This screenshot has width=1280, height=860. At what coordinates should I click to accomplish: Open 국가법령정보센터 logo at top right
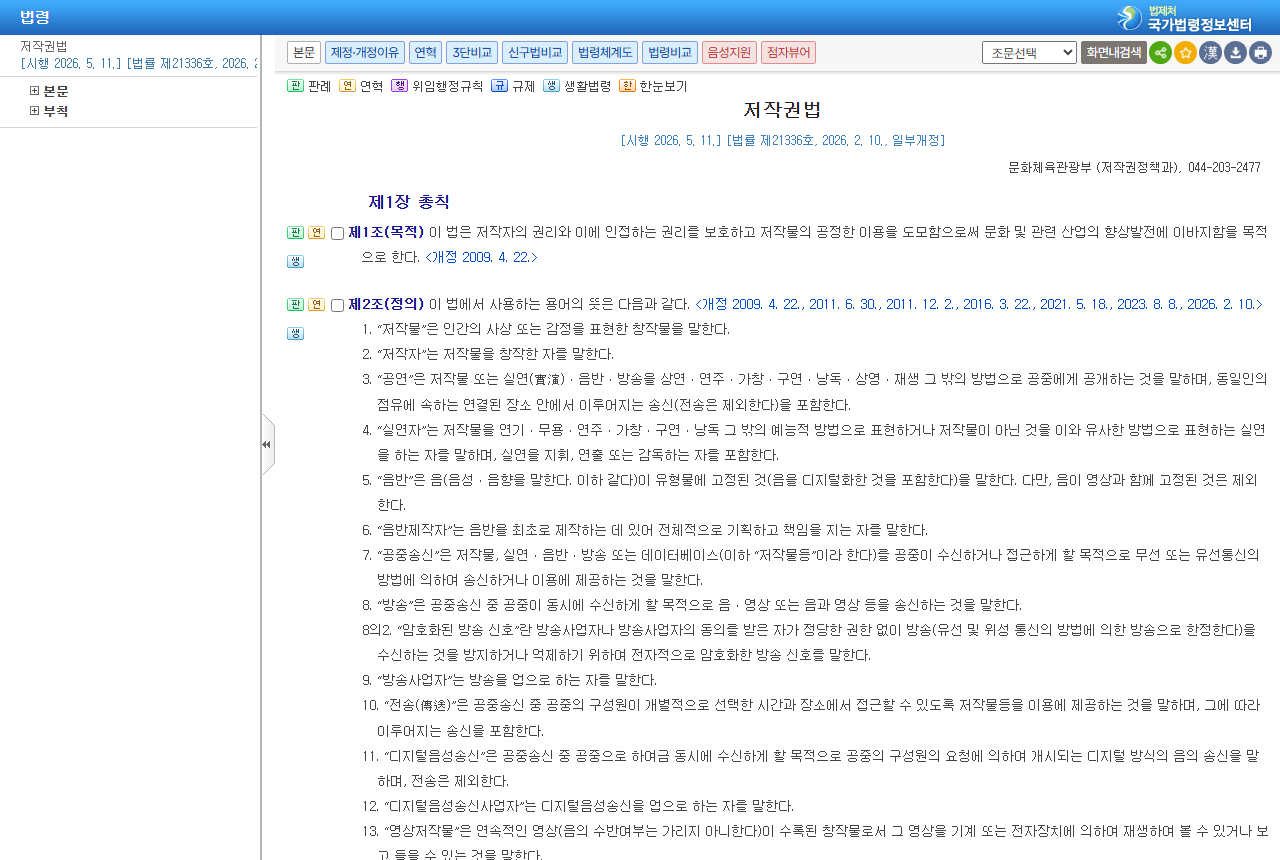1184,18
